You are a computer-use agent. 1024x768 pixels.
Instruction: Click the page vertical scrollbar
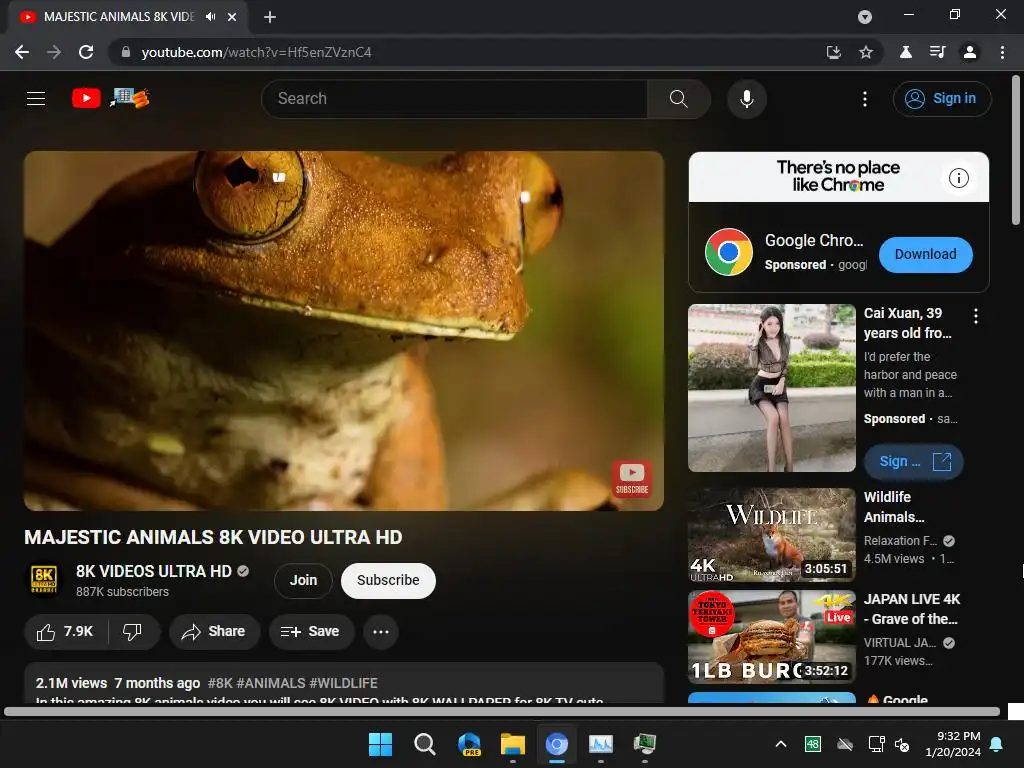[x=1016, y=151]
